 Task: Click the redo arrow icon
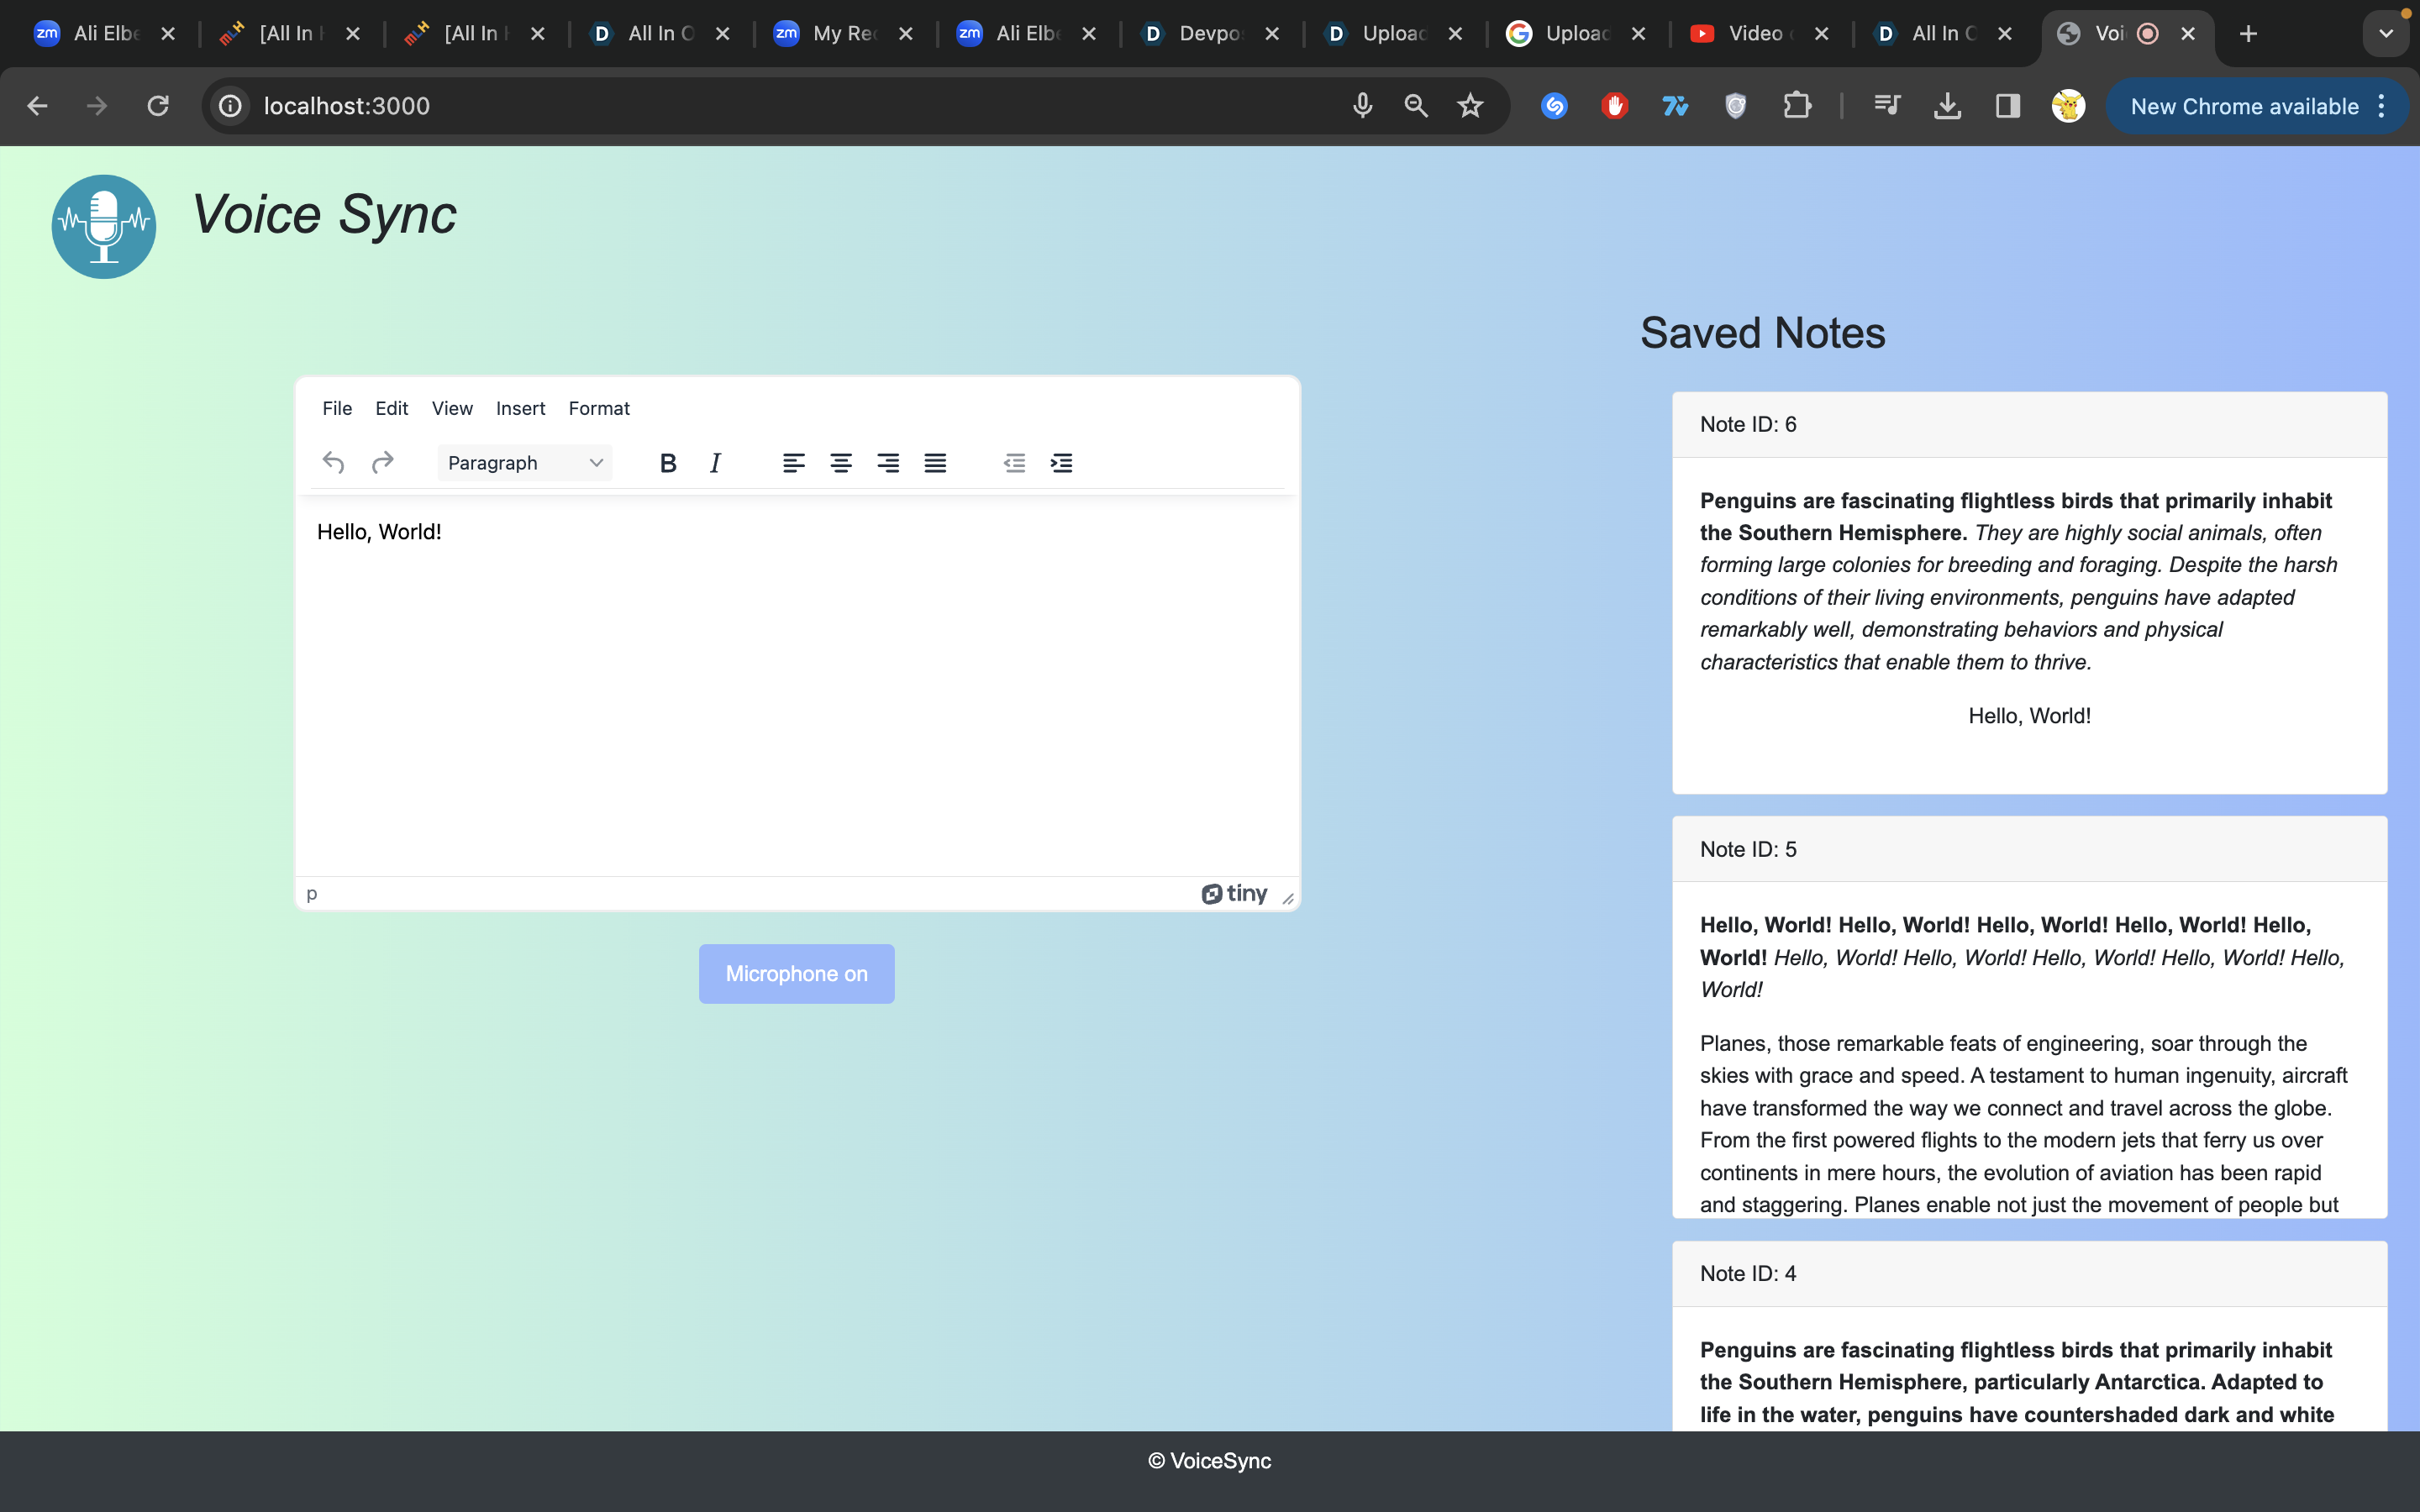(x=382, y=463)
